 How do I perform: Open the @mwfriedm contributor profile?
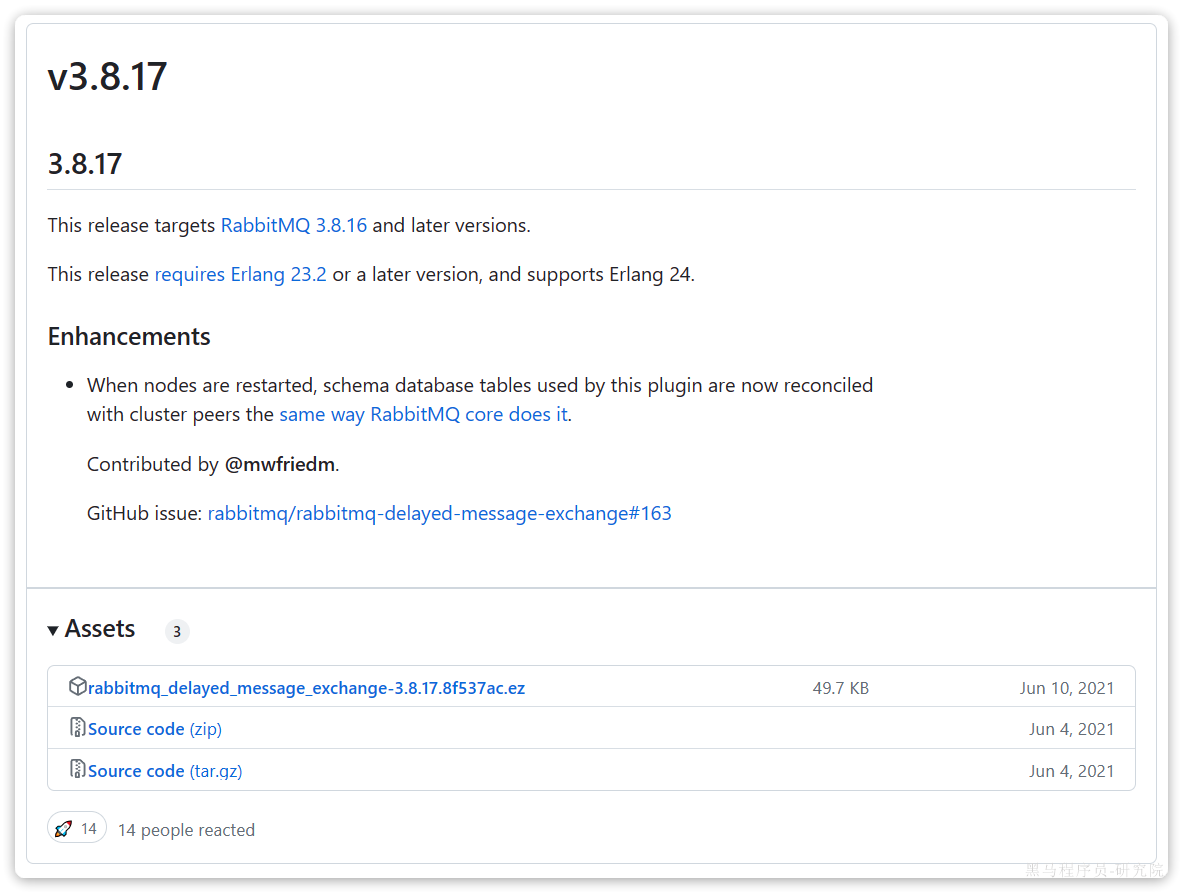[x=281, y=464]
